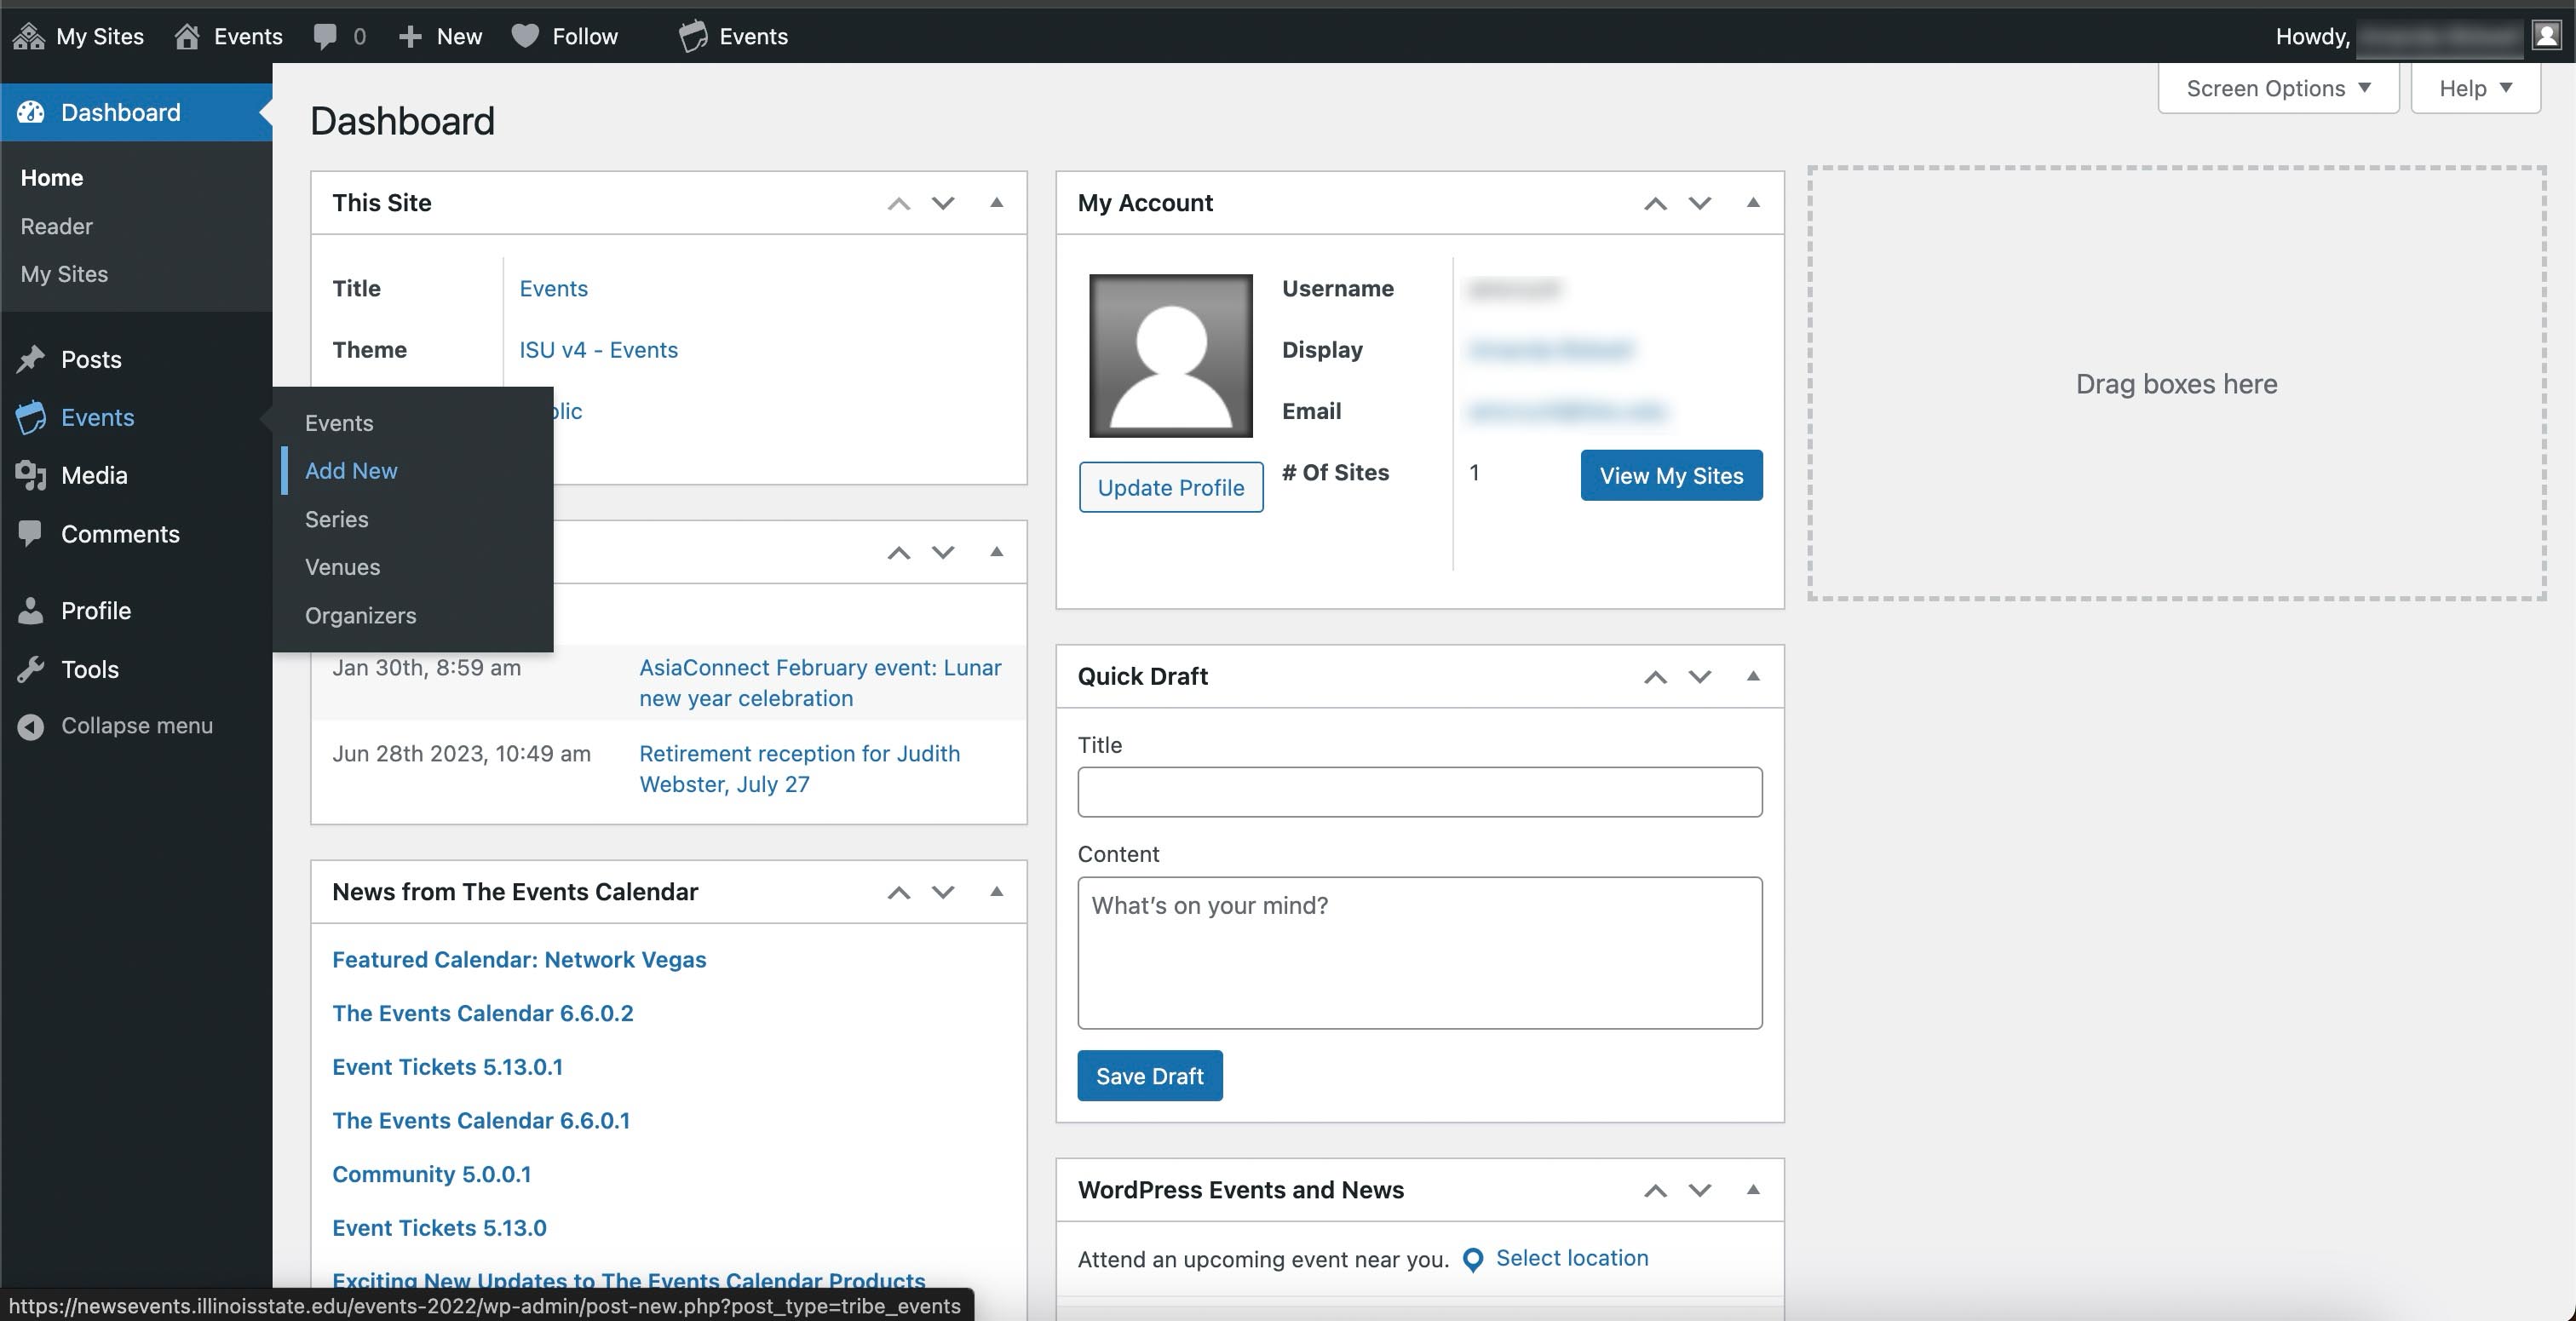Viewport: 2576px width, 1321px height.
Task: Open user avatar icon beside Howdy
Action: click(2546, 36)
